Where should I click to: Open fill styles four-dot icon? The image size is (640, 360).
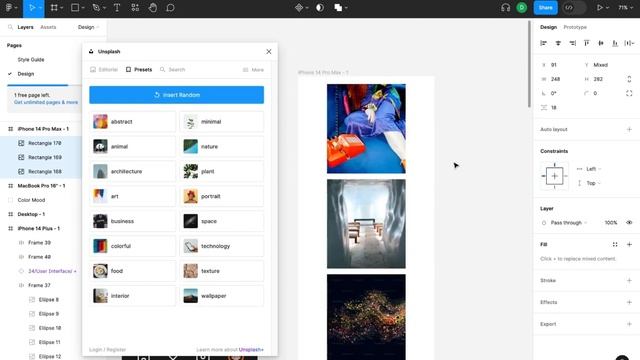[x=615, y=244]
